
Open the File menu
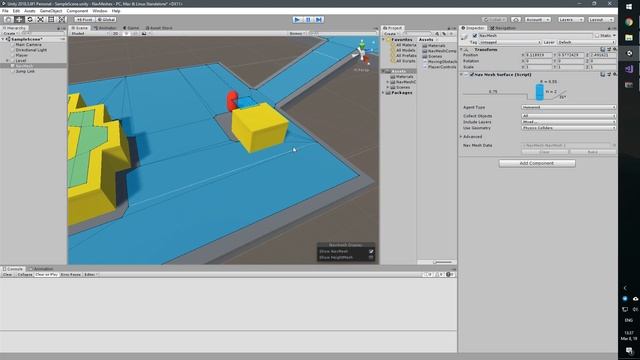tap(5, 11)
